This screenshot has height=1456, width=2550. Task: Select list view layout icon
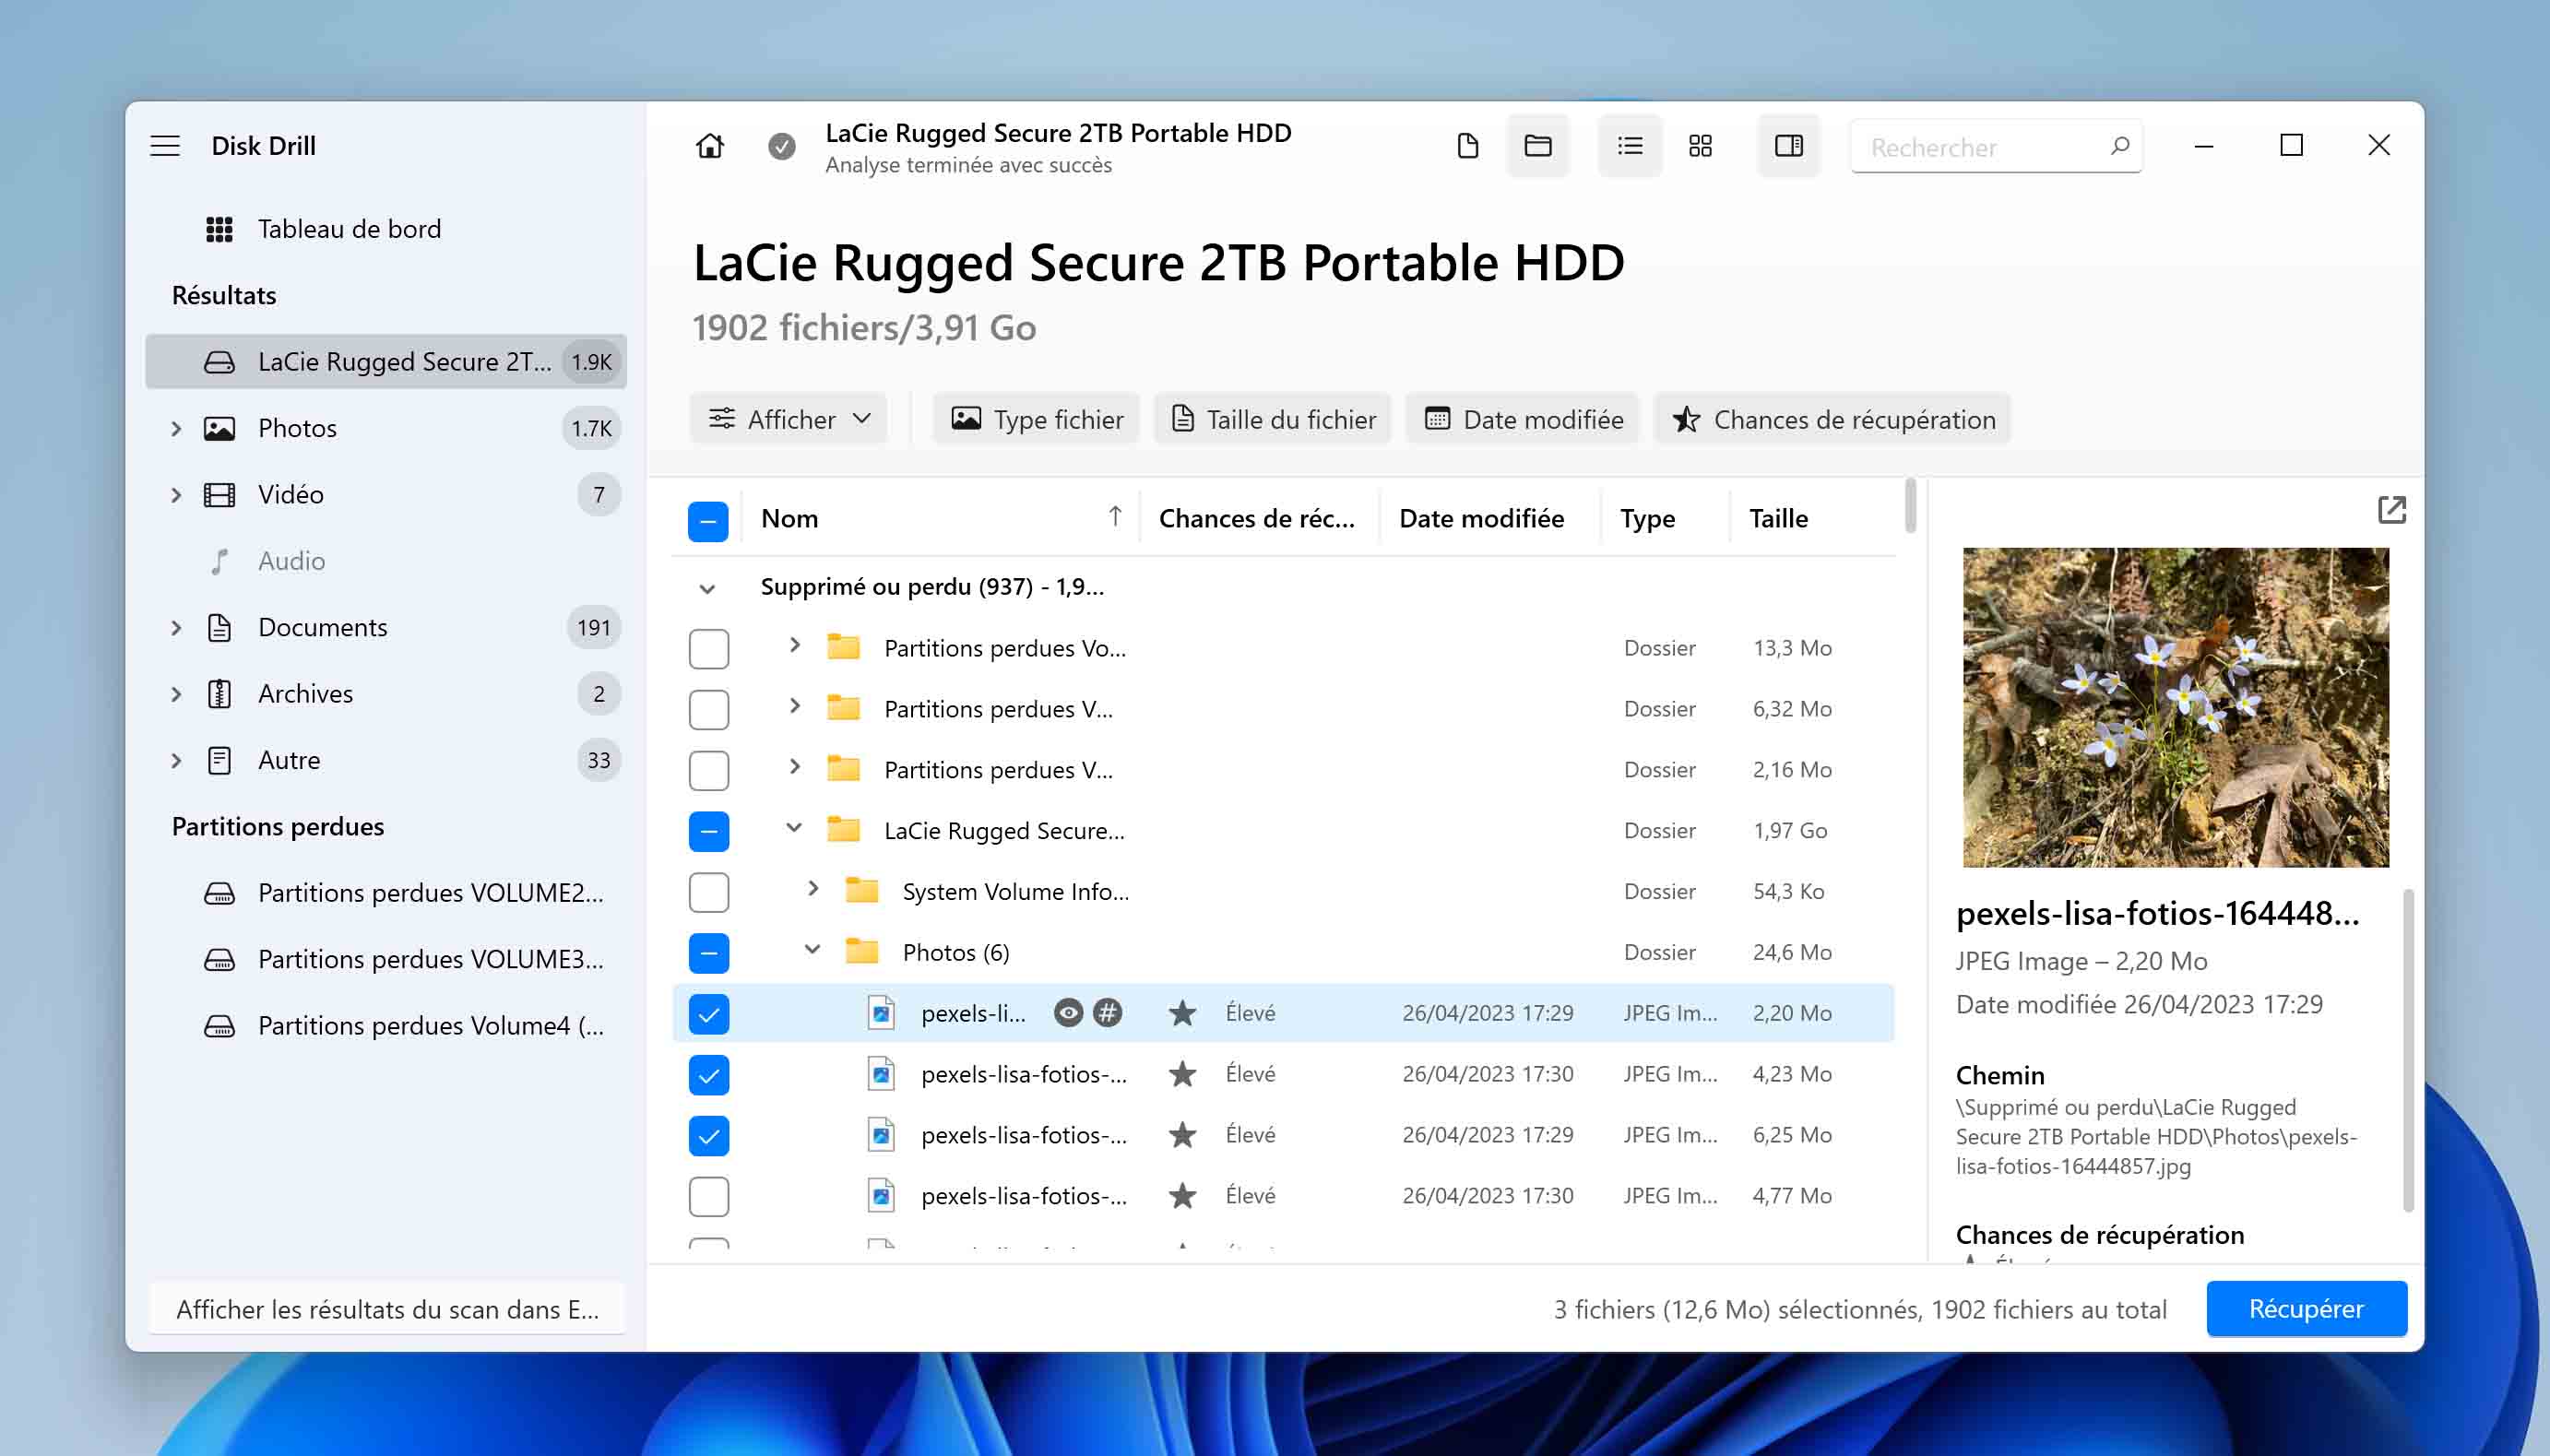click(1630, 146)
